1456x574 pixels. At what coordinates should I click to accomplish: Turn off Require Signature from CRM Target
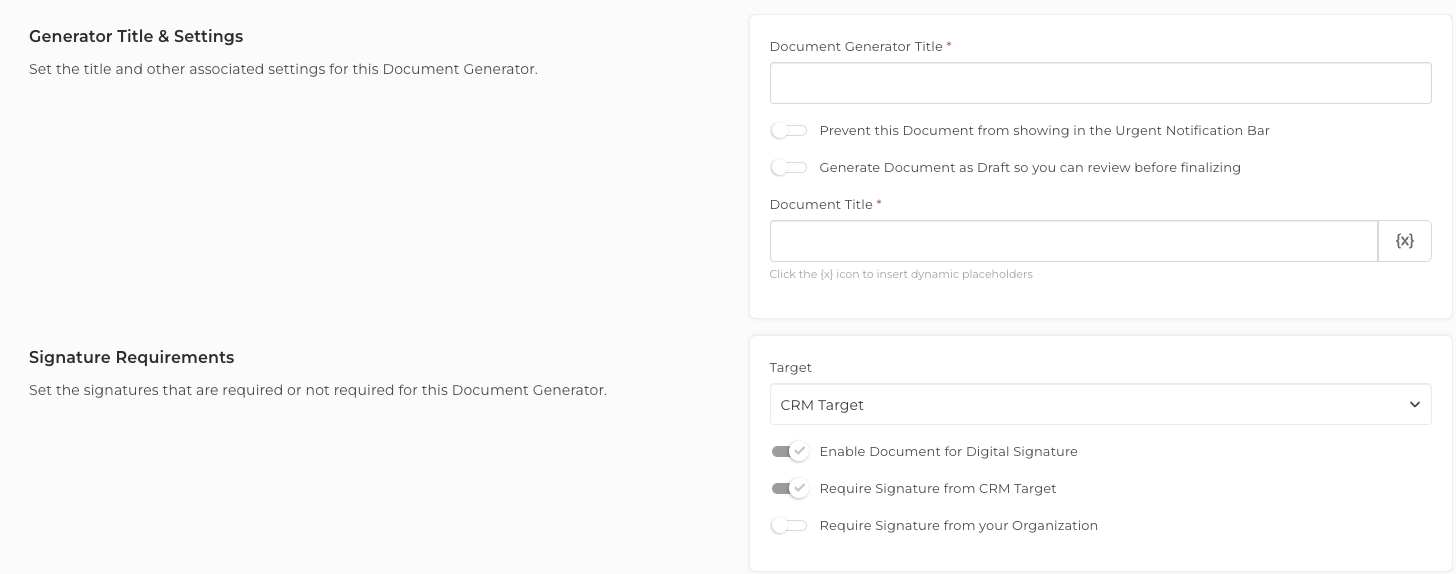pos(790,489)
